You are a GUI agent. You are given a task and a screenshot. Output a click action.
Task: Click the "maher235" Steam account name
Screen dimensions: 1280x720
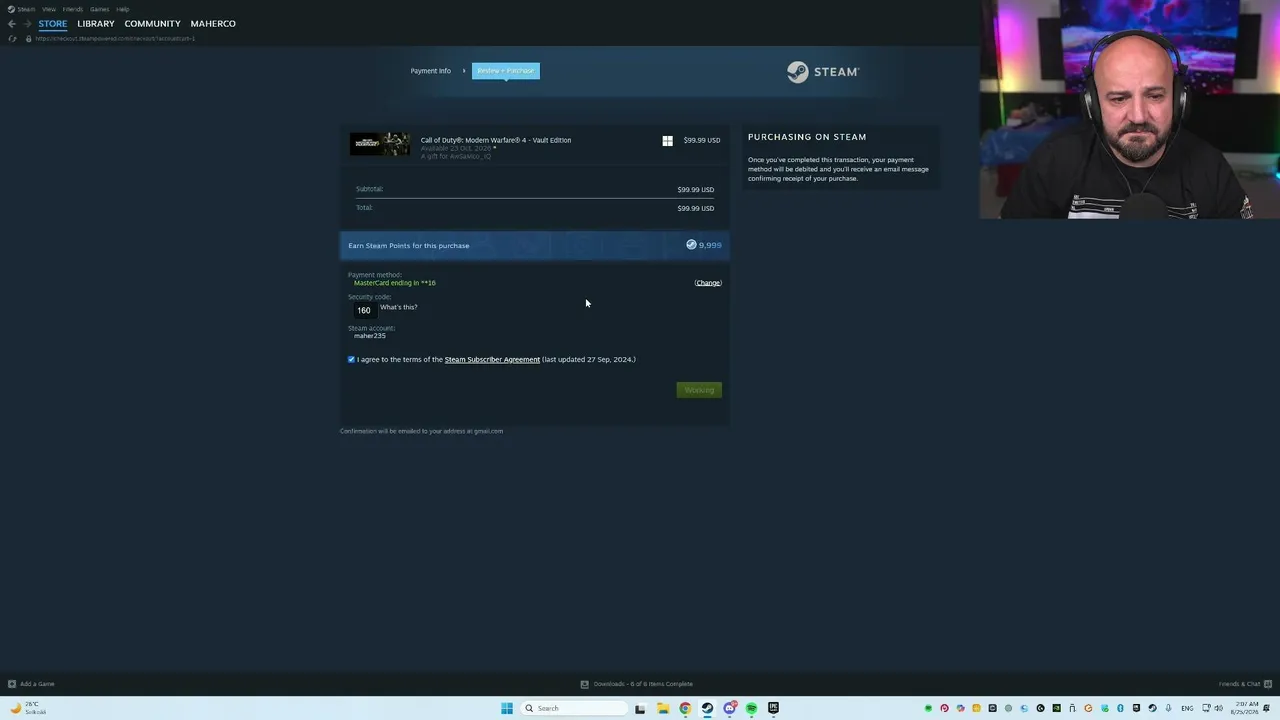pyautogui.click(x=370, y=336)
